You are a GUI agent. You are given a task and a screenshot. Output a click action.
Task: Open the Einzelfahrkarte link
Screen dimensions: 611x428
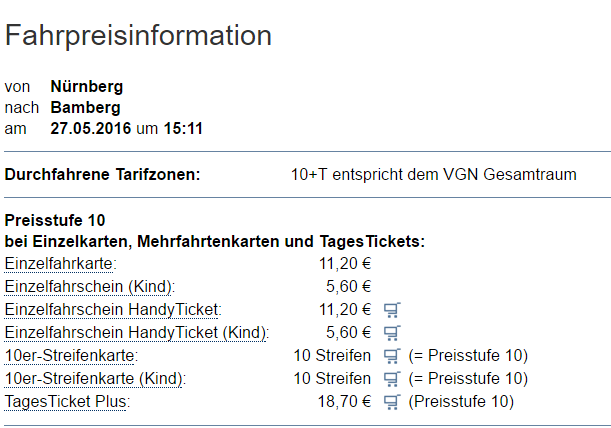[x=59, y=264]
